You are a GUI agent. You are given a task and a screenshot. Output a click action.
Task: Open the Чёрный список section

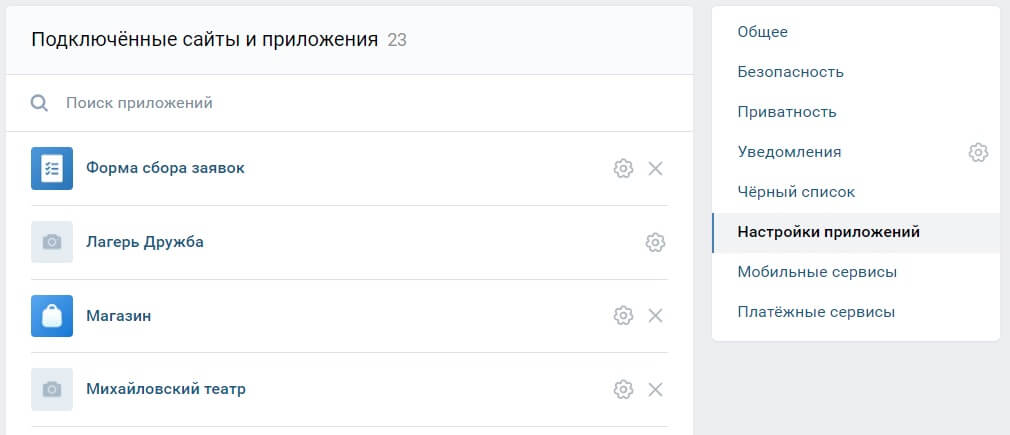[796, 192]
